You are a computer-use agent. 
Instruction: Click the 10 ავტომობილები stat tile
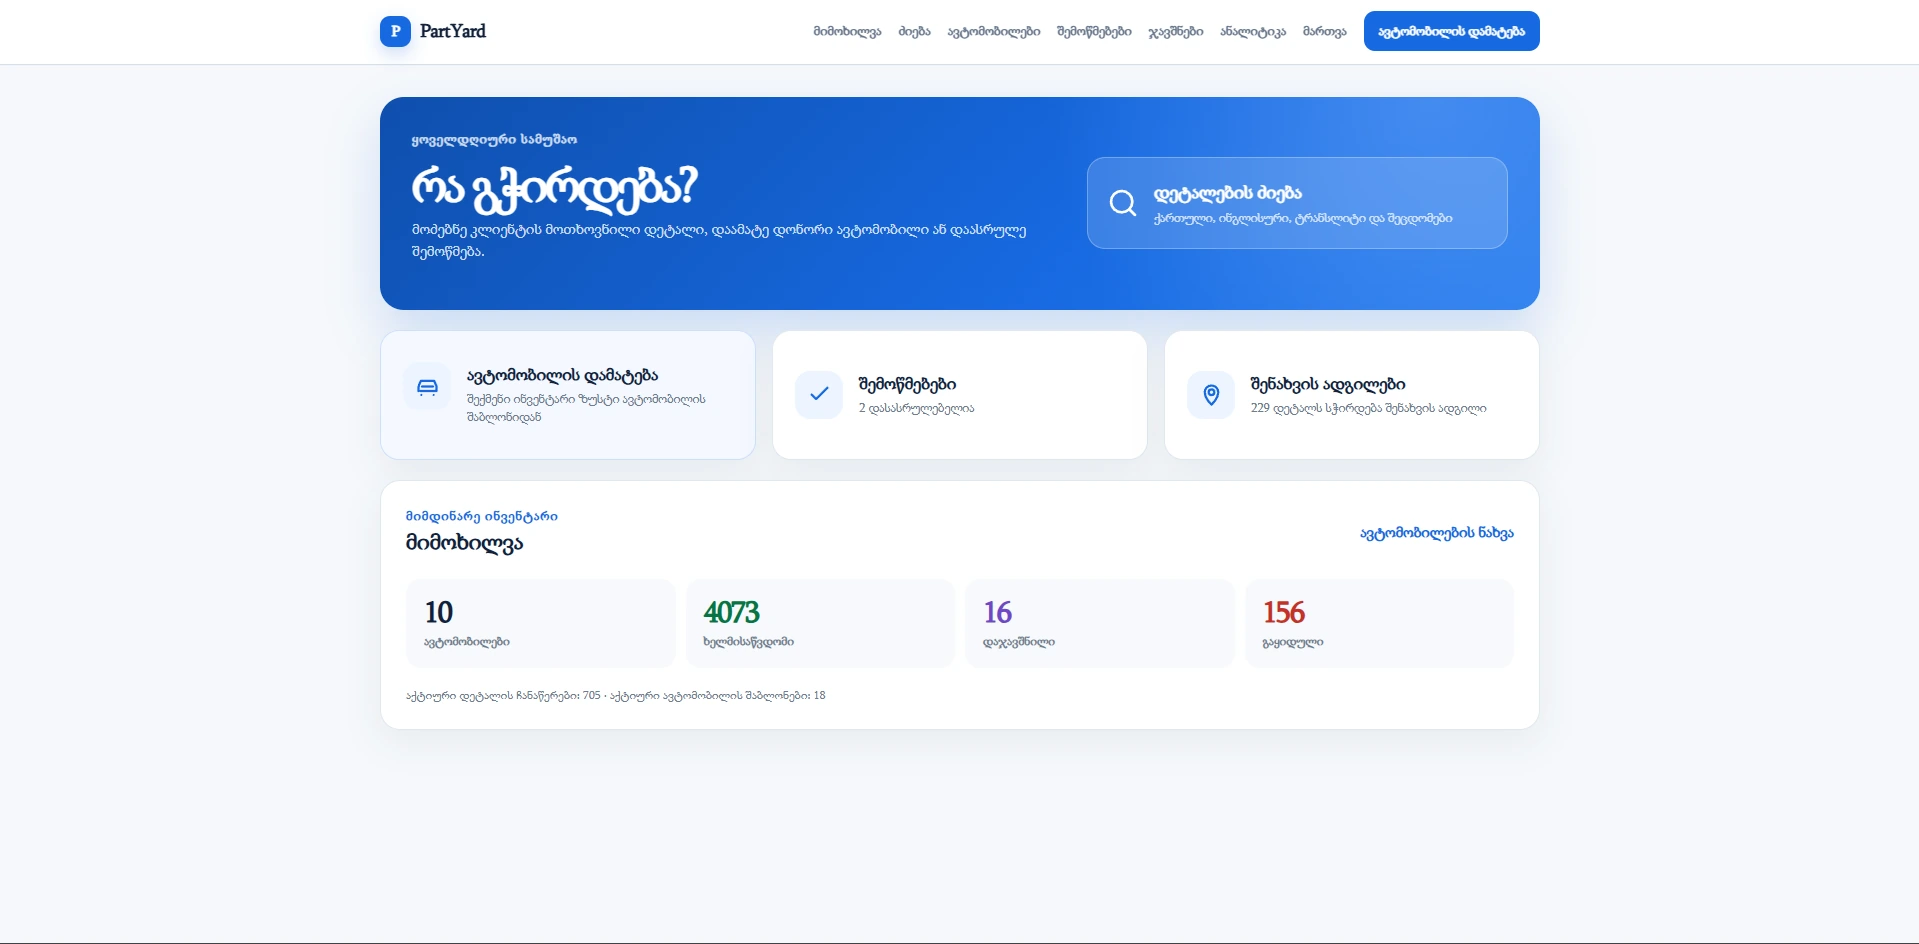[x=541, y=623]
